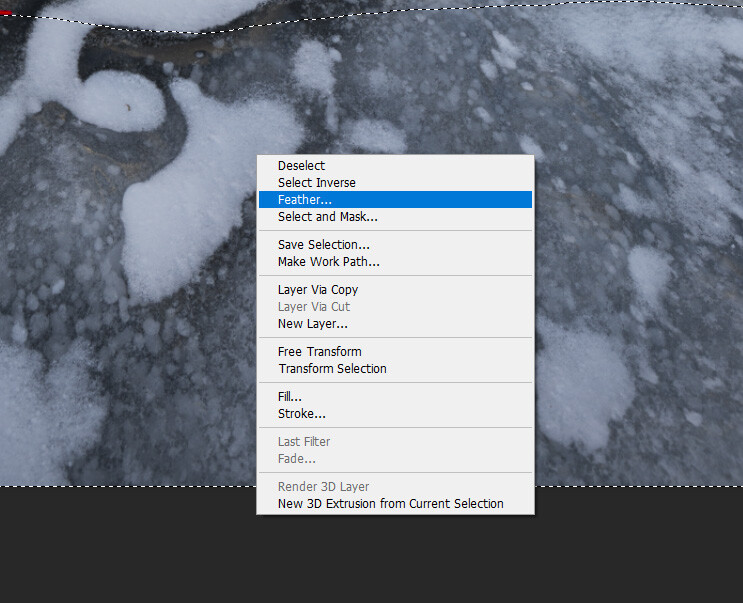Choose New 3D Extrusion from Current Selection

[395, 504]
